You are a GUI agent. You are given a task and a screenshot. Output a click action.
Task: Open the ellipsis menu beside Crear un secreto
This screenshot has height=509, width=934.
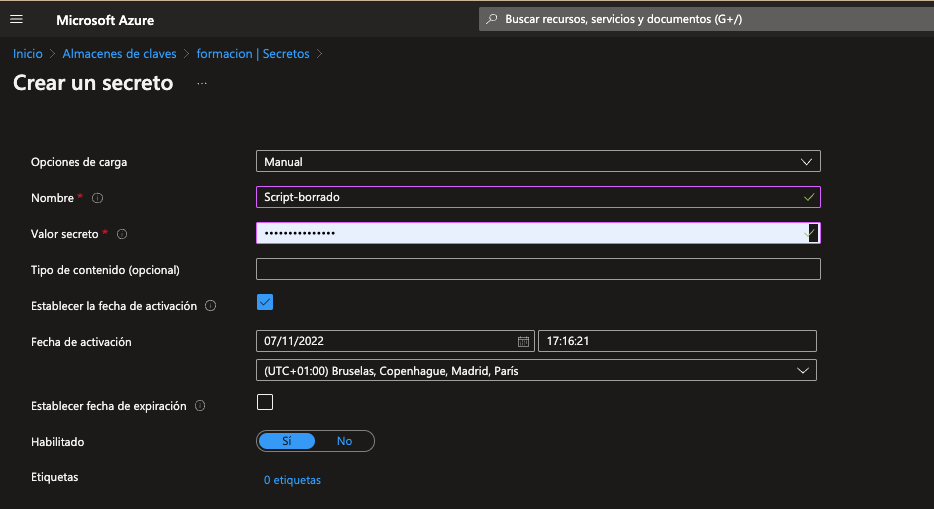tap(202, 84)
